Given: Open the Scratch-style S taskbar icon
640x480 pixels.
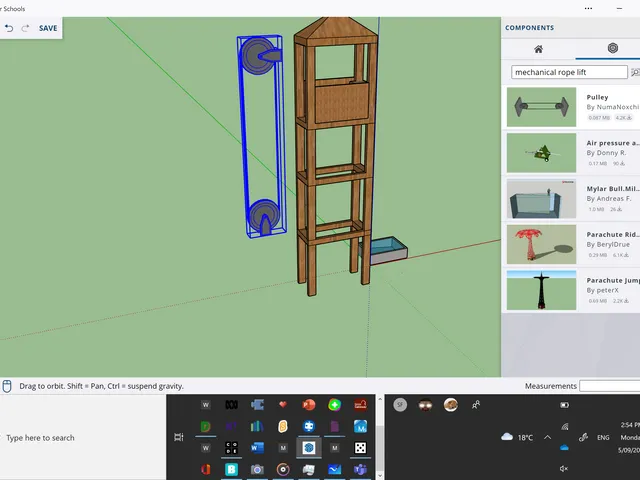Looking at the screenshot, I should tap(283, 427).
